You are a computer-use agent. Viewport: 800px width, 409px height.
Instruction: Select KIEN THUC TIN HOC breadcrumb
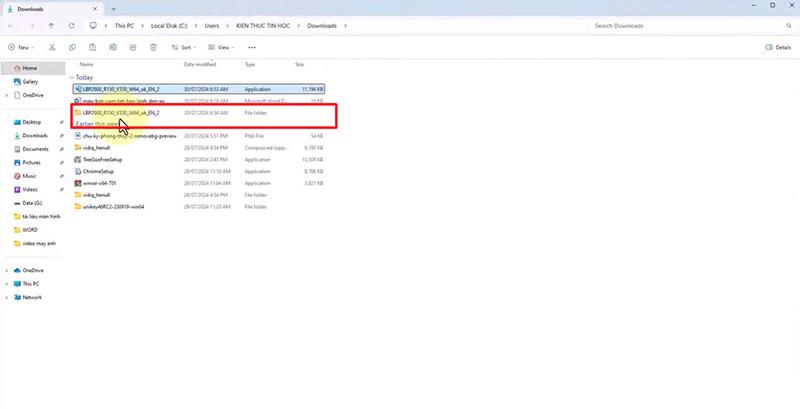click(x=263, y=25)
